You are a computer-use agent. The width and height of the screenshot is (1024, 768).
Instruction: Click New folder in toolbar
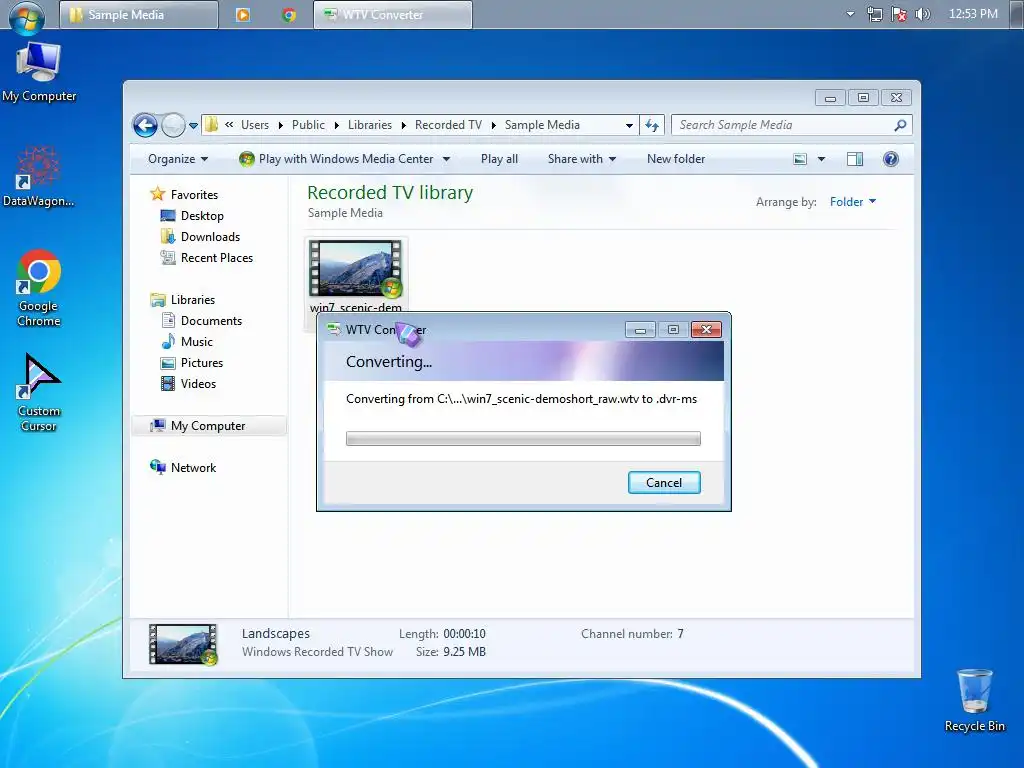coord(676,159)
